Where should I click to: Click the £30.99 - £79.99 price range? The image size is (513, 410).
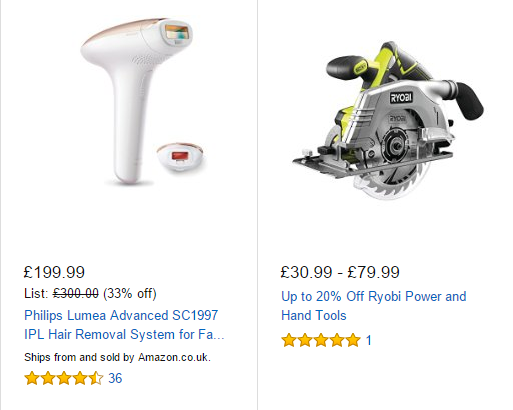[x=340, y=272]
